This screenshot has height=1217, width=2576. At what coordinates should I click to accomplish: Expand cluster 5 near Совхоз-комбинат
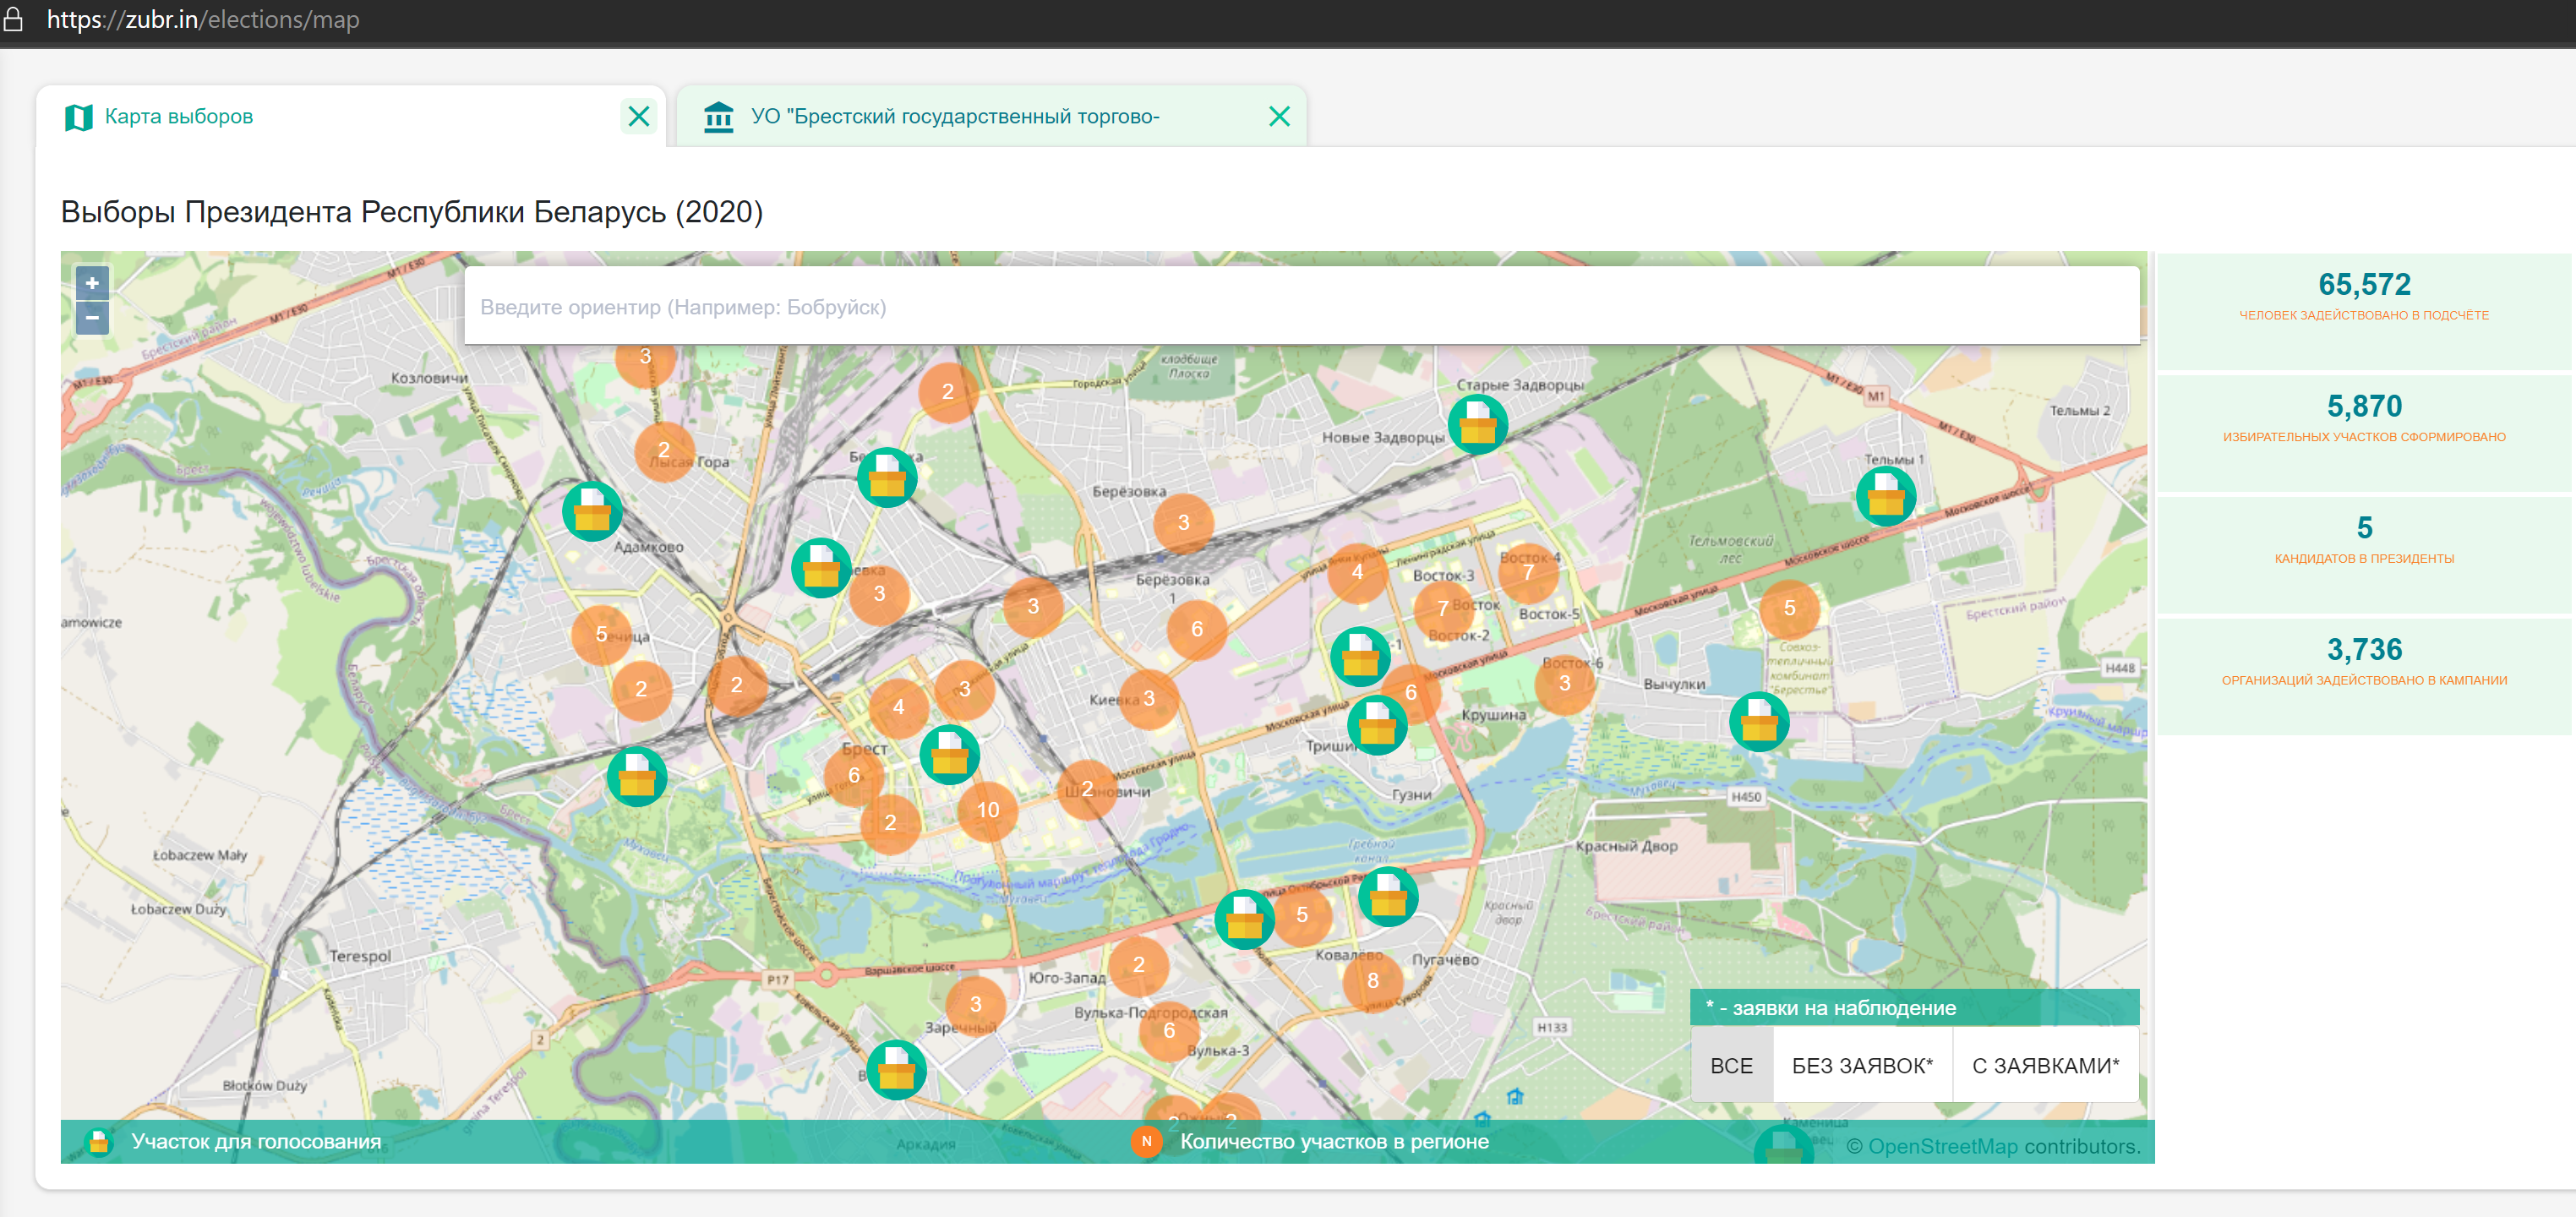1789,608
